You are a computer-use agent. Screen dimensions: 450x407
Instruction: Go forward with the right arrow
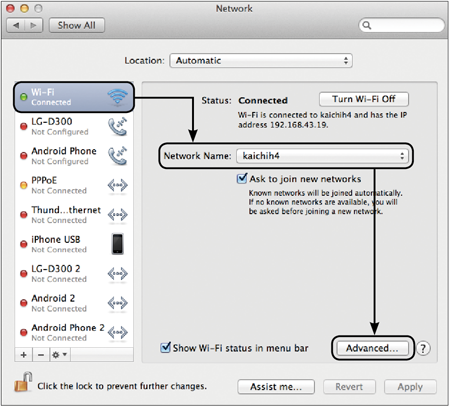point(33,25)
